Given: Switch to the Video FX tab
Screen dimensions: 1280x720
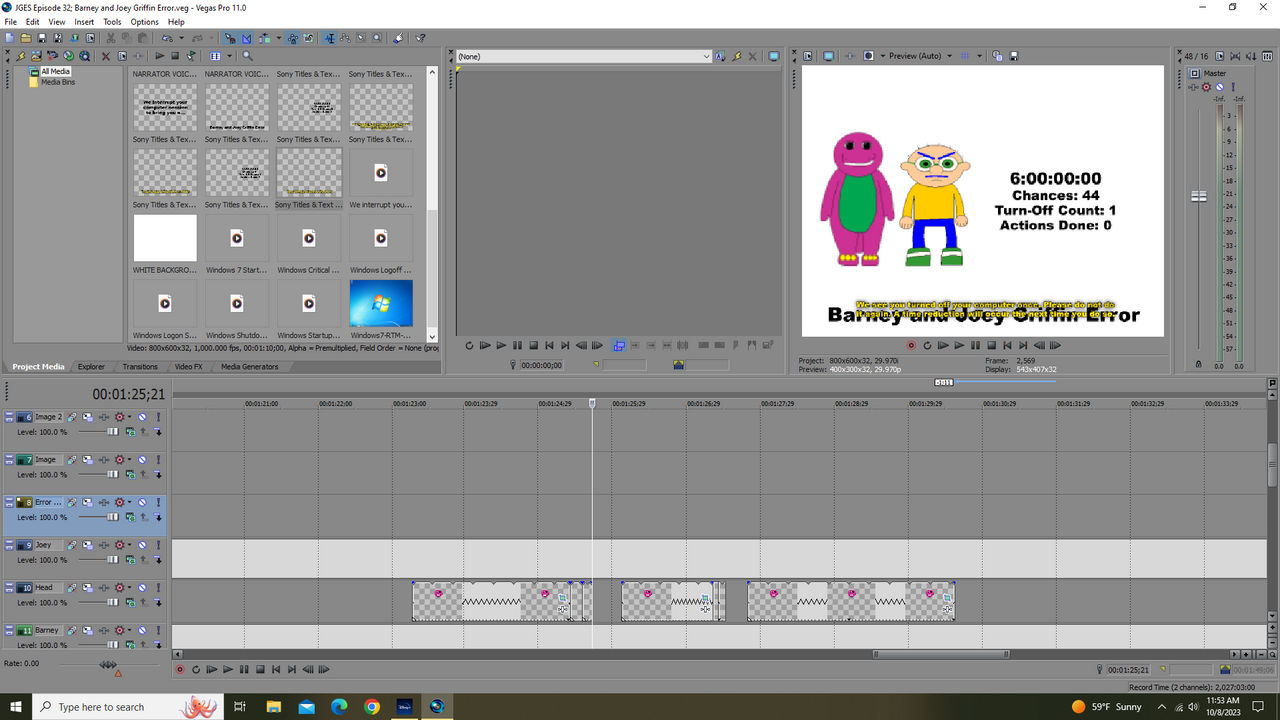Looking at the screenshot, I should coord(188,367).
